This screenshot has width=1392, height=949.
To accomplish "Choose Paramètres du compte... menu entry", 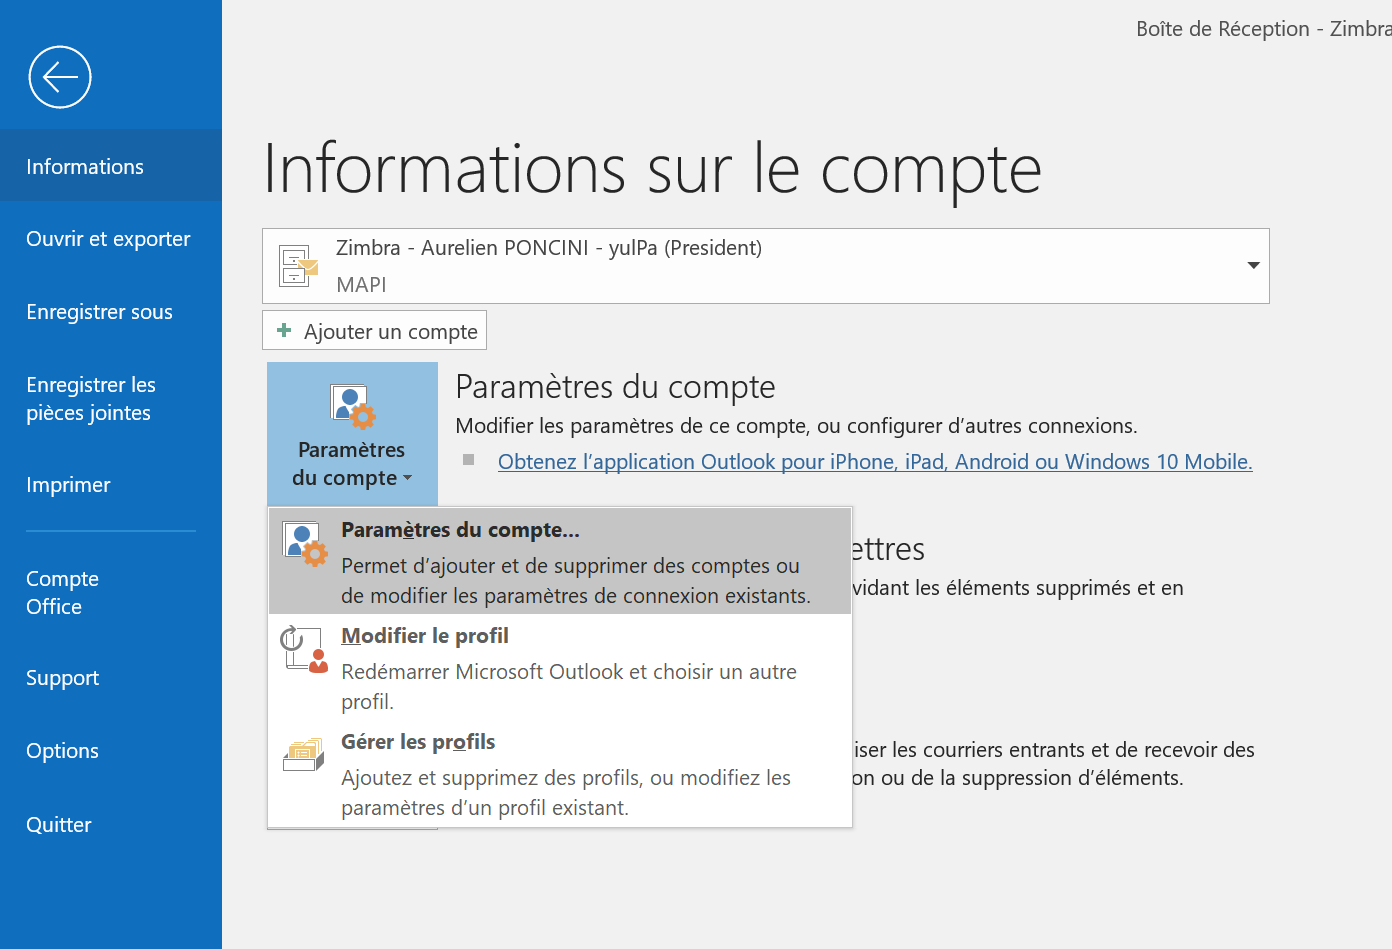I will [560, 561].
